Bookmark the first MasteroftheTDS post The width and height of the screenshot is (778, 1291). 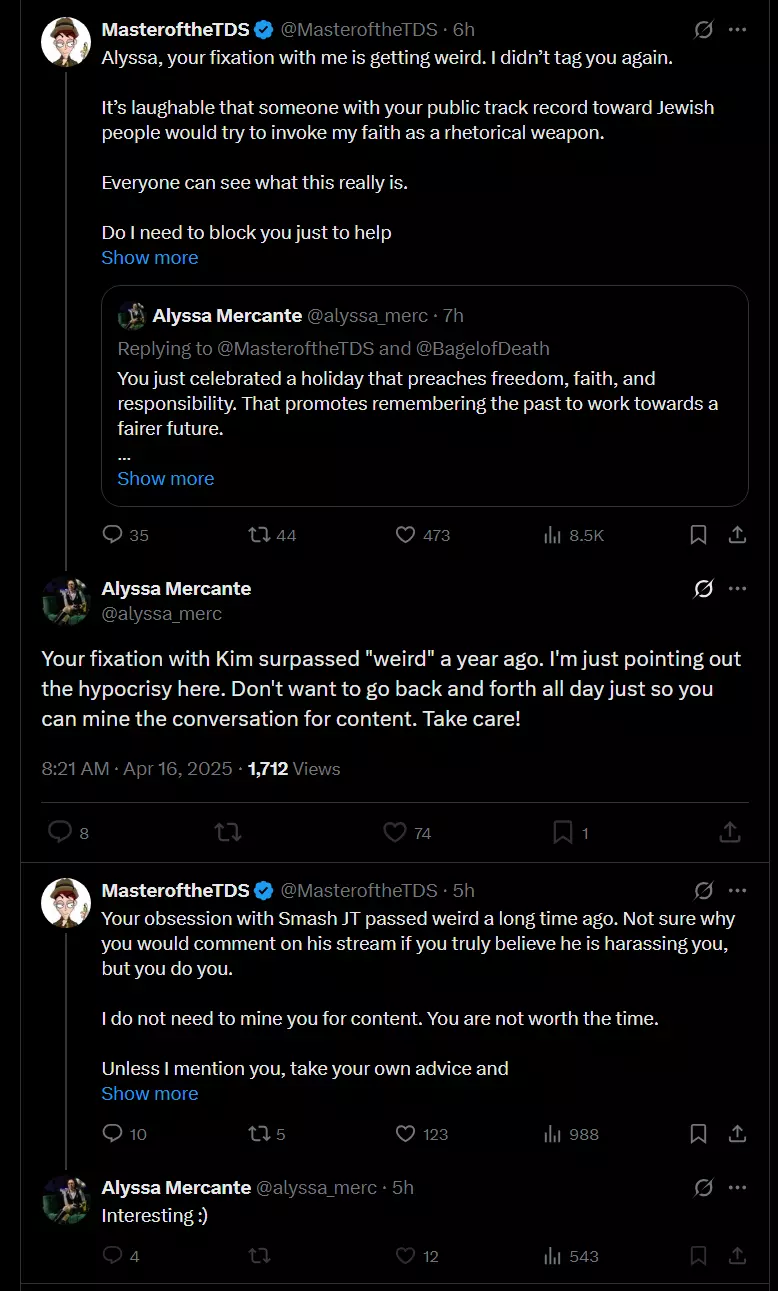click(699, 535)
